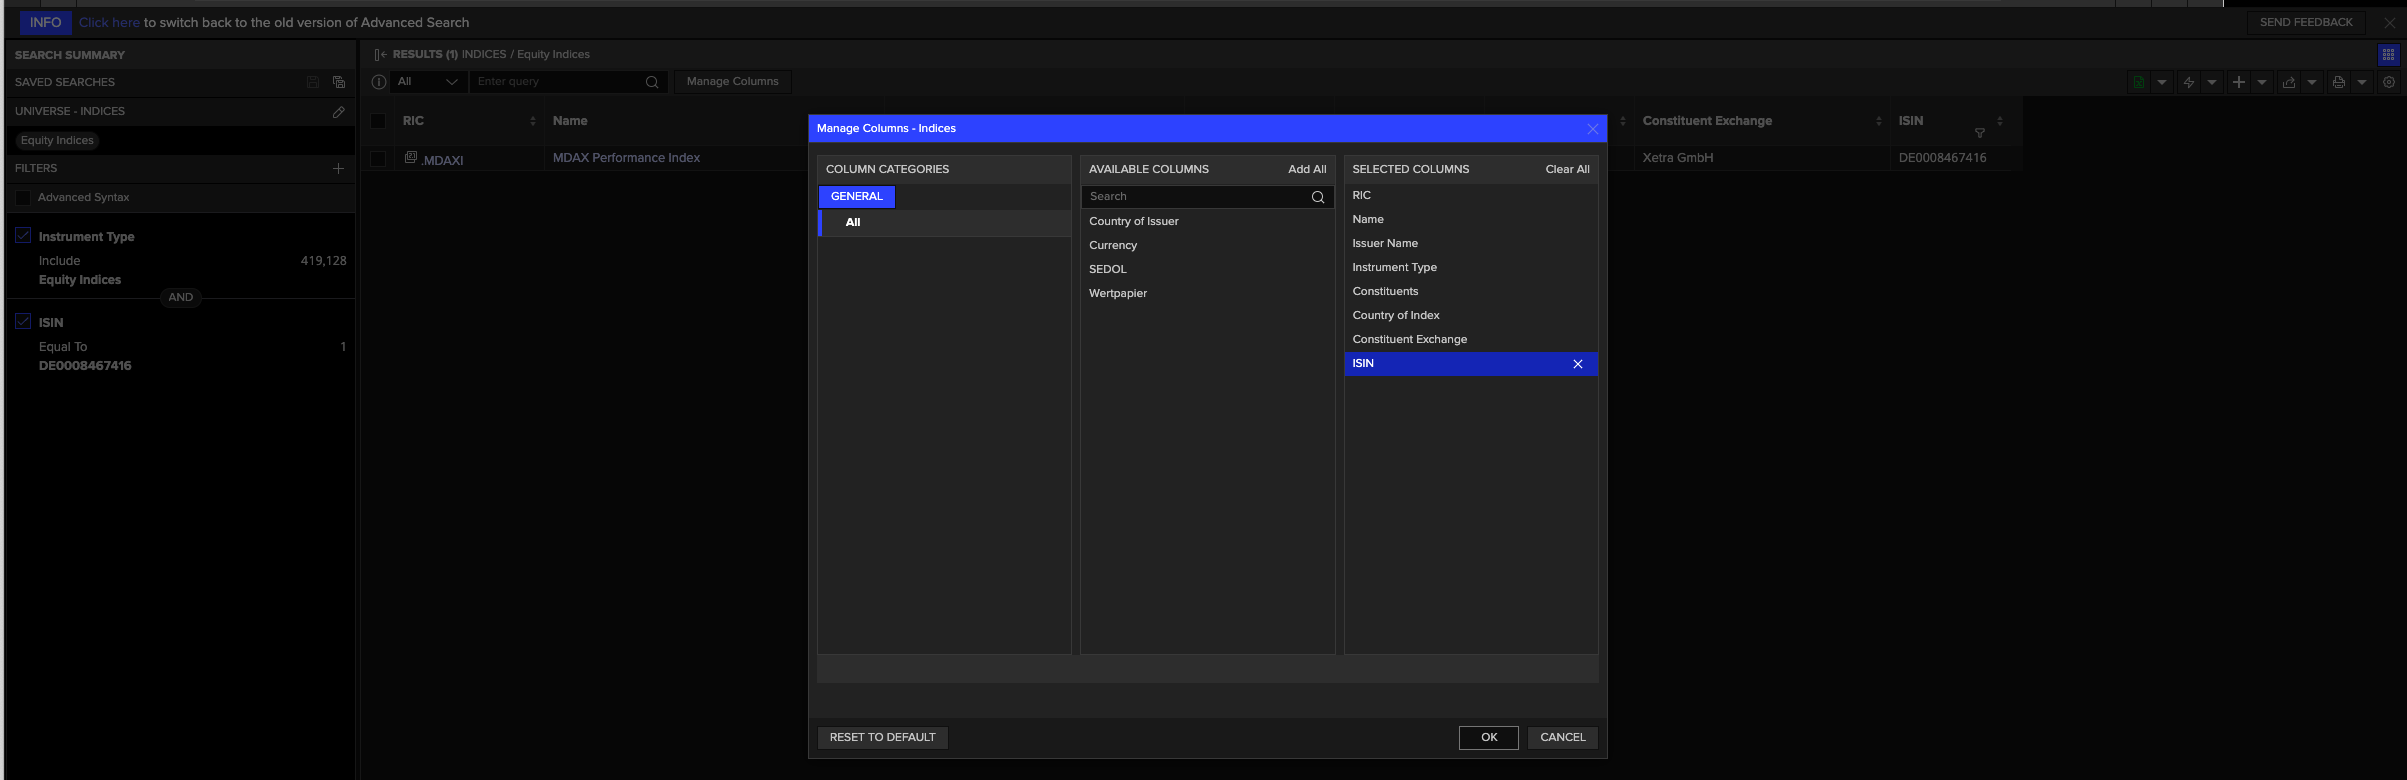This screenshot has height=780, width=2407.
Task: Add a filter with the plus icon
Action: [x=338, y=168]
